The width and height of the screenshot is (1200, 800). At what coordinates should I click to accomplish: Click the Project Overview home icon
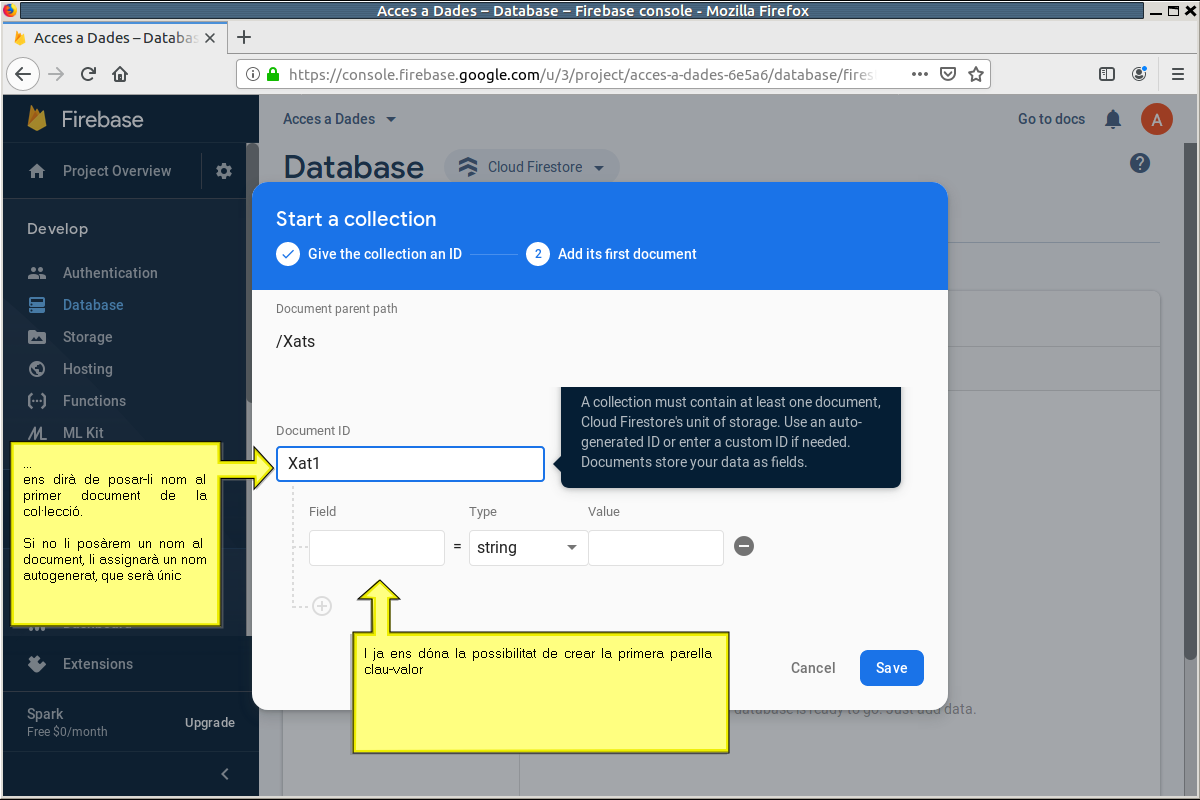coord(37,171)
